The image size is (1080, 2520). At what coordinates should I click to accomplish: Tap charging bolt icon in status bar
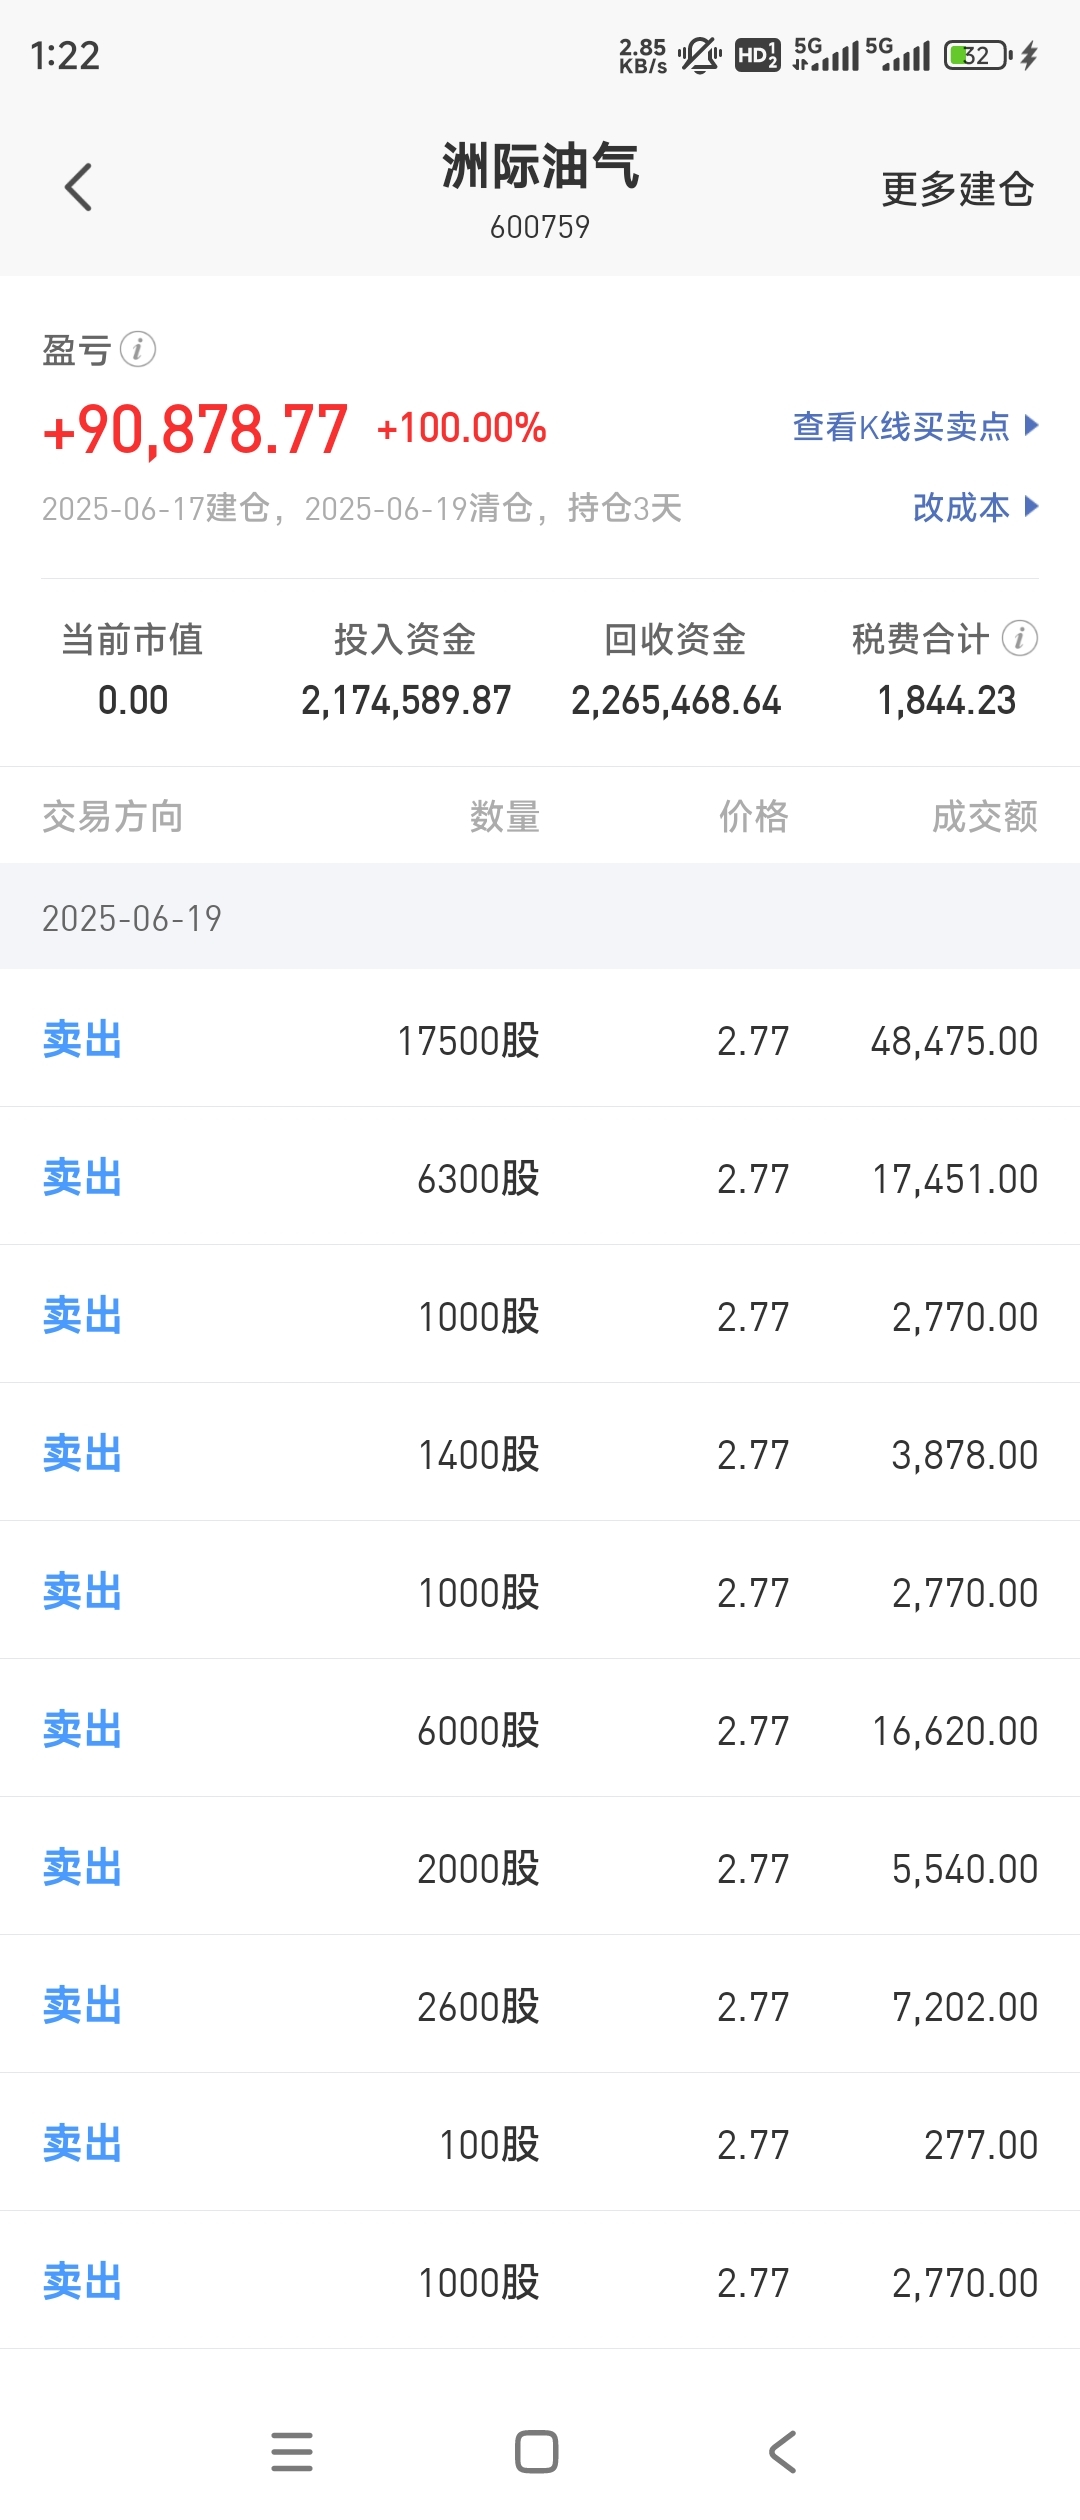point(1029,55)
